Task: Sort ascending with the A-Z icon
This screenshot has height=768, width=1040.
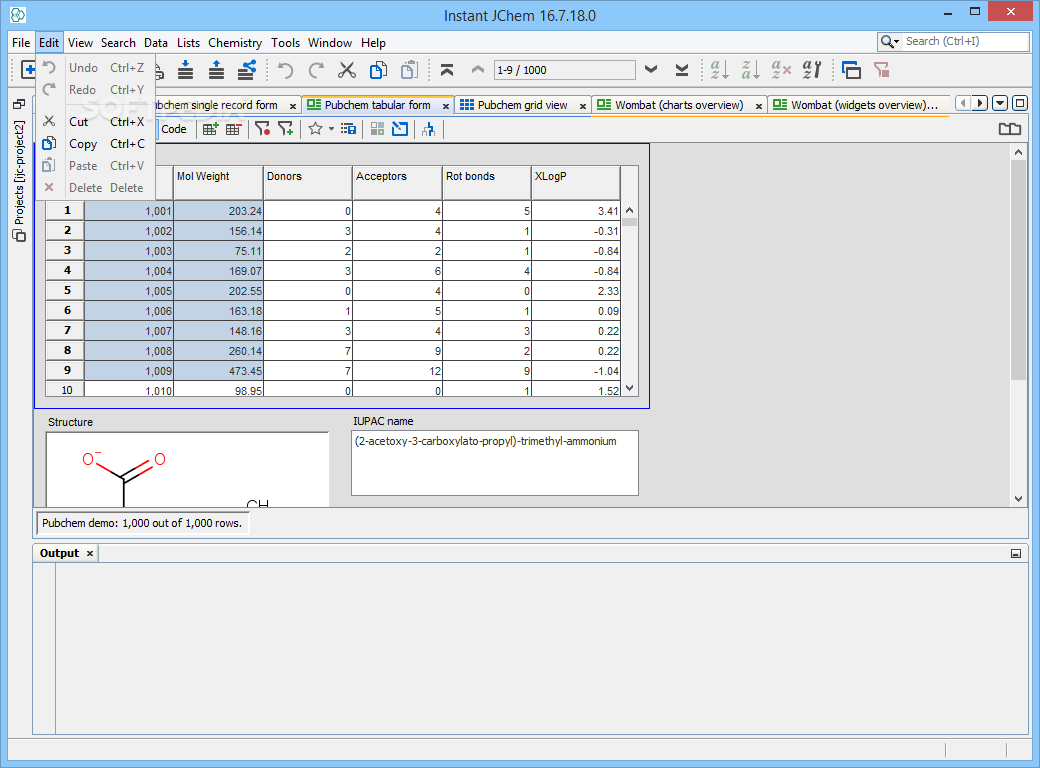Action: tap(719, 70)
